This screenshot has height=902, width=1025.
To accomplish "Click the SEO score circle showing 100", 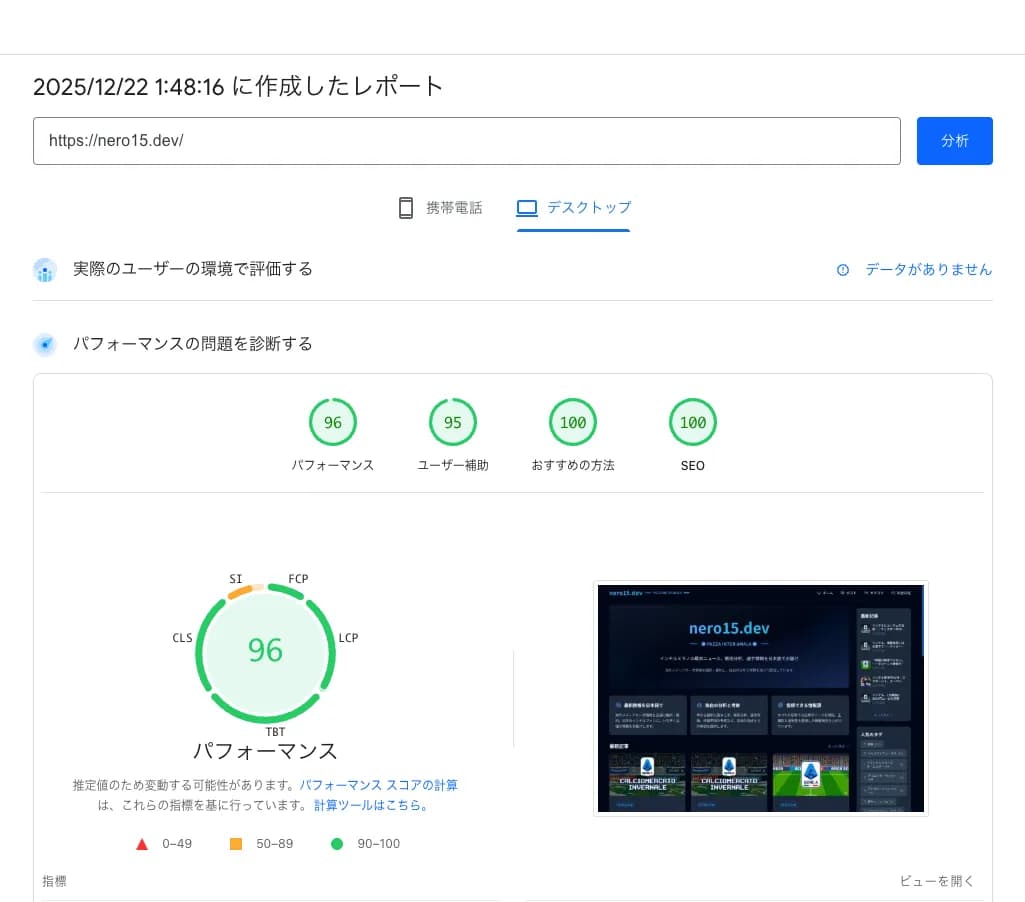I will point(693,422).
